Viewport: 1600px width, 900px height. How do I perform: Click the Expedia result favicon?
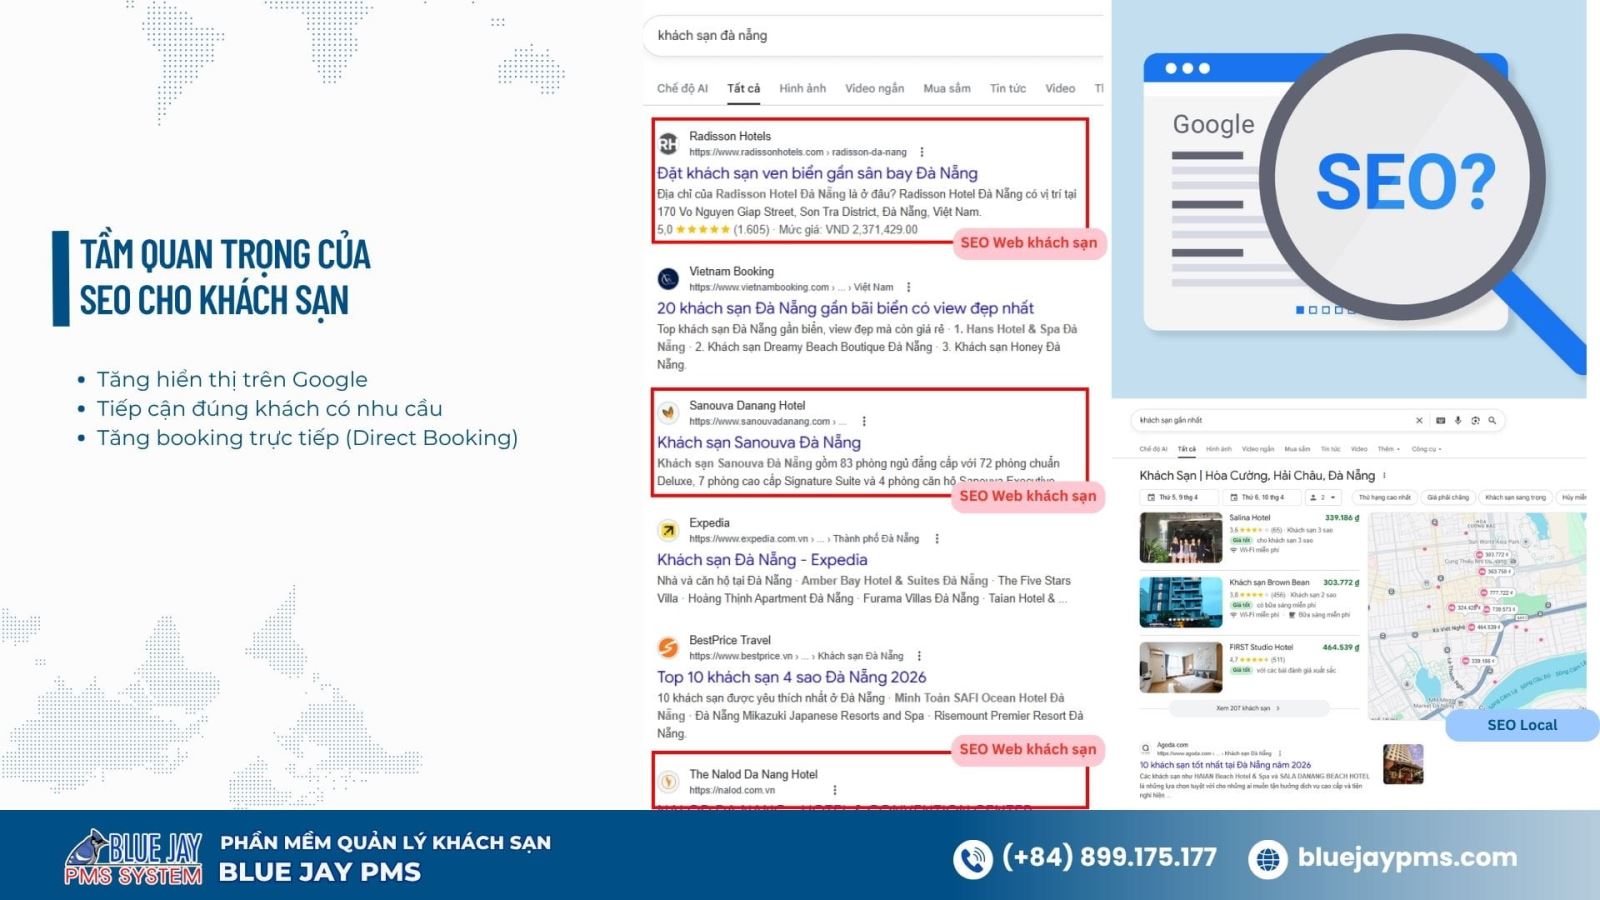coord(668,531)
